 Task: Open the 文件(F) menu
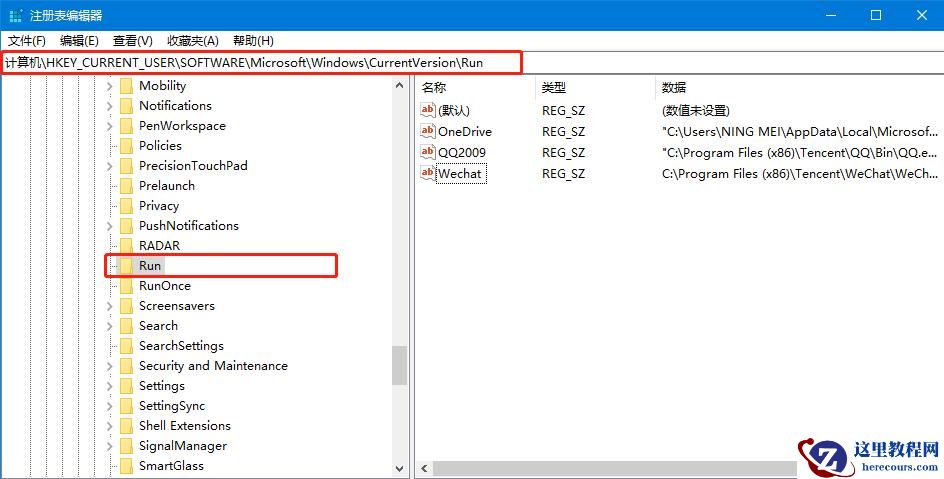coord(26,41)
